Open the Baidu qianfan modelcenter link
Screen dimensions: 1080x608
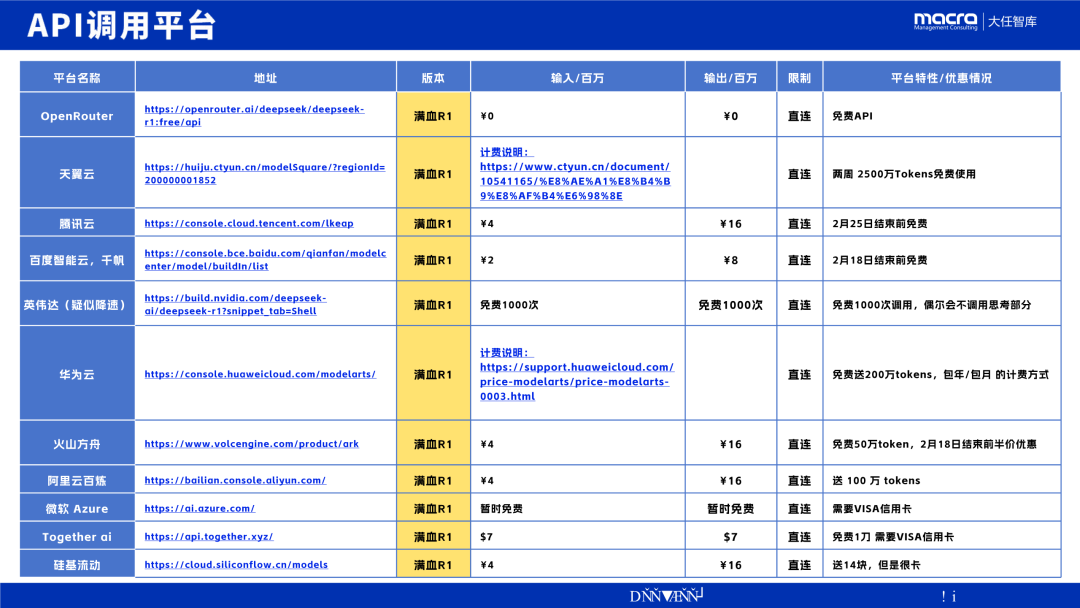pos(265,260)
